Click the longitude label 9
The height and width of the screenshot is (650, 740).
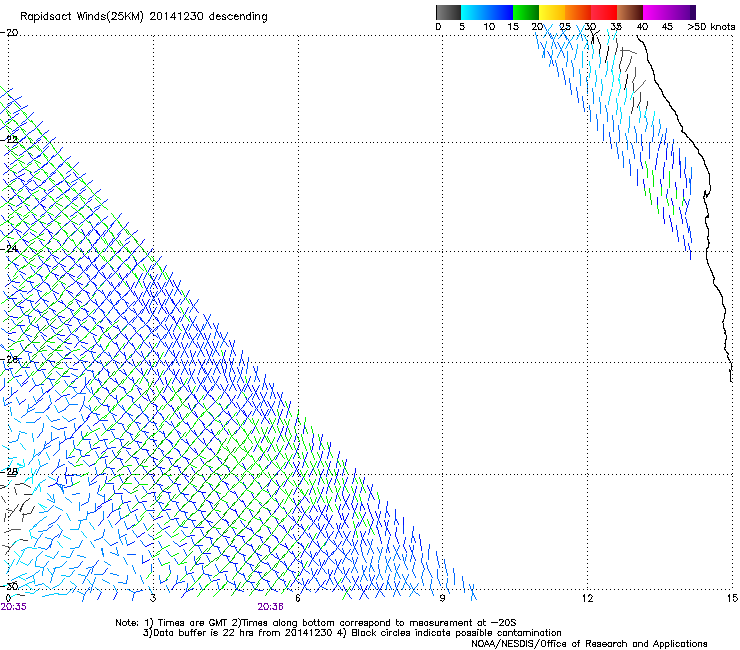pyautogui.click(x=442, y=598)
